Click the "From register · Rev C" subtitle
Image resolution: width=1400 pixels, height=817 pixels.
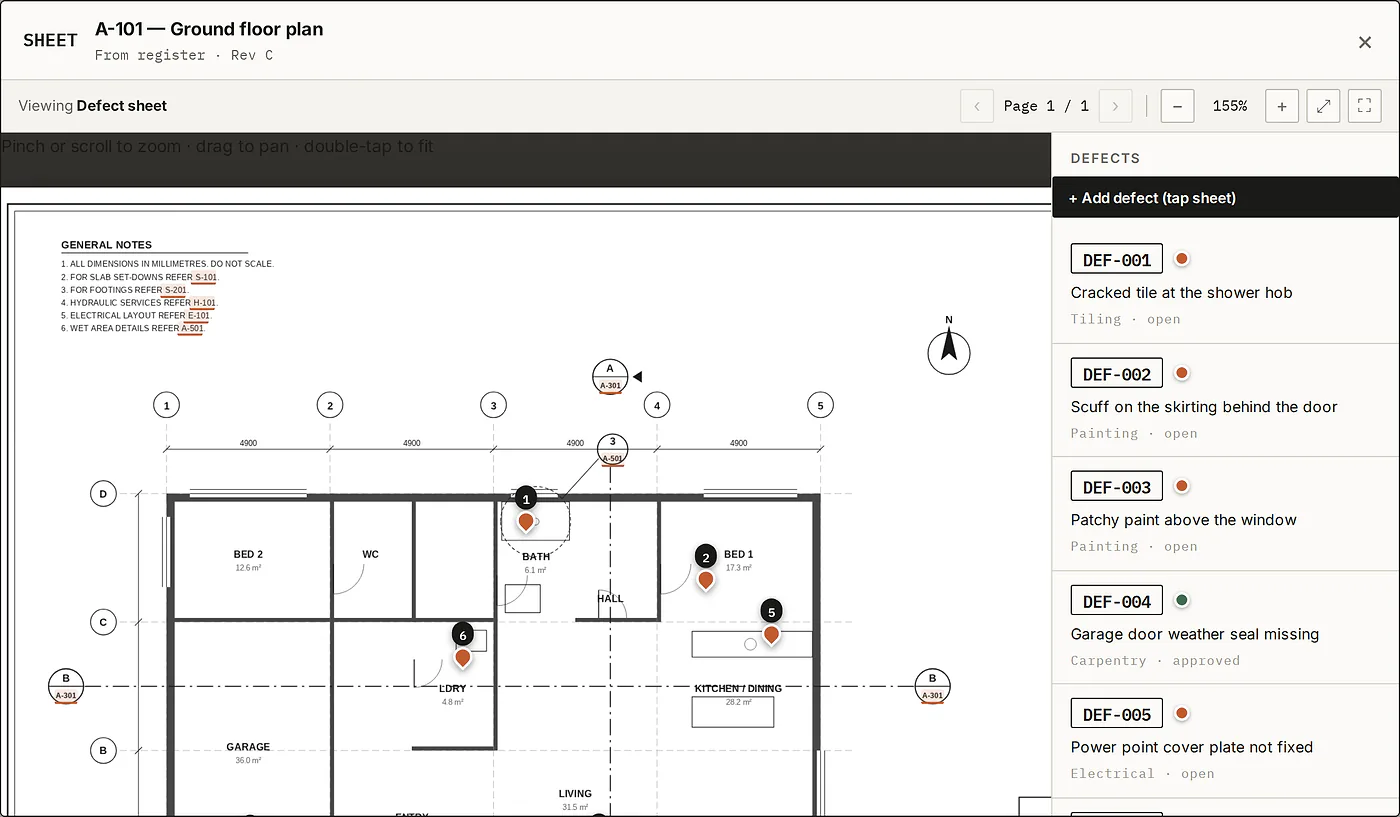point(184,55)
